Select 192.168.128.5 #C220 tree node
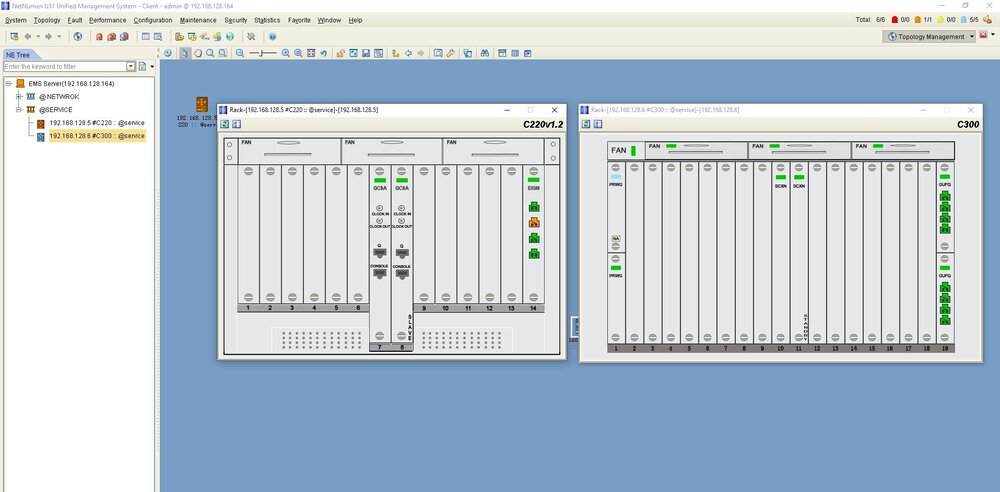Viewport: 1000px width, 492px height. [96, 123]
